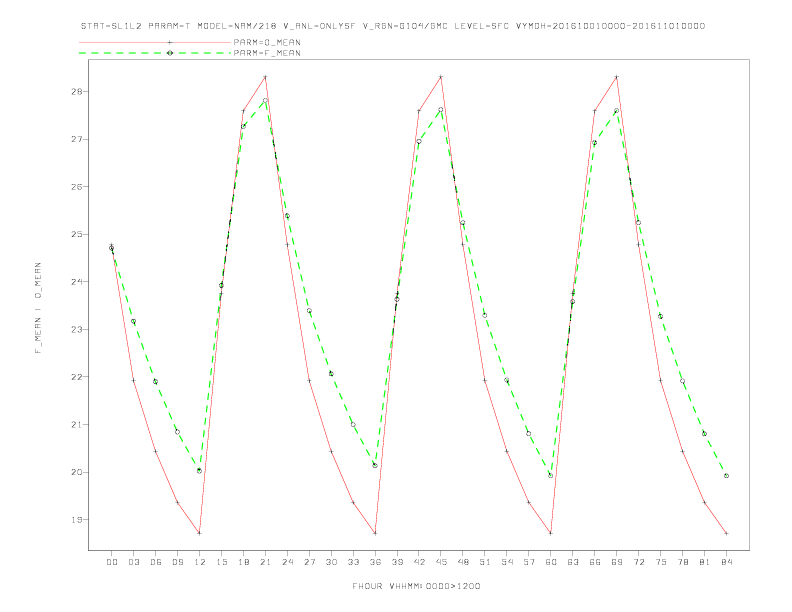792x612 pixels.
Task: Click x-axis tick label 06
Action: (156, 562)
